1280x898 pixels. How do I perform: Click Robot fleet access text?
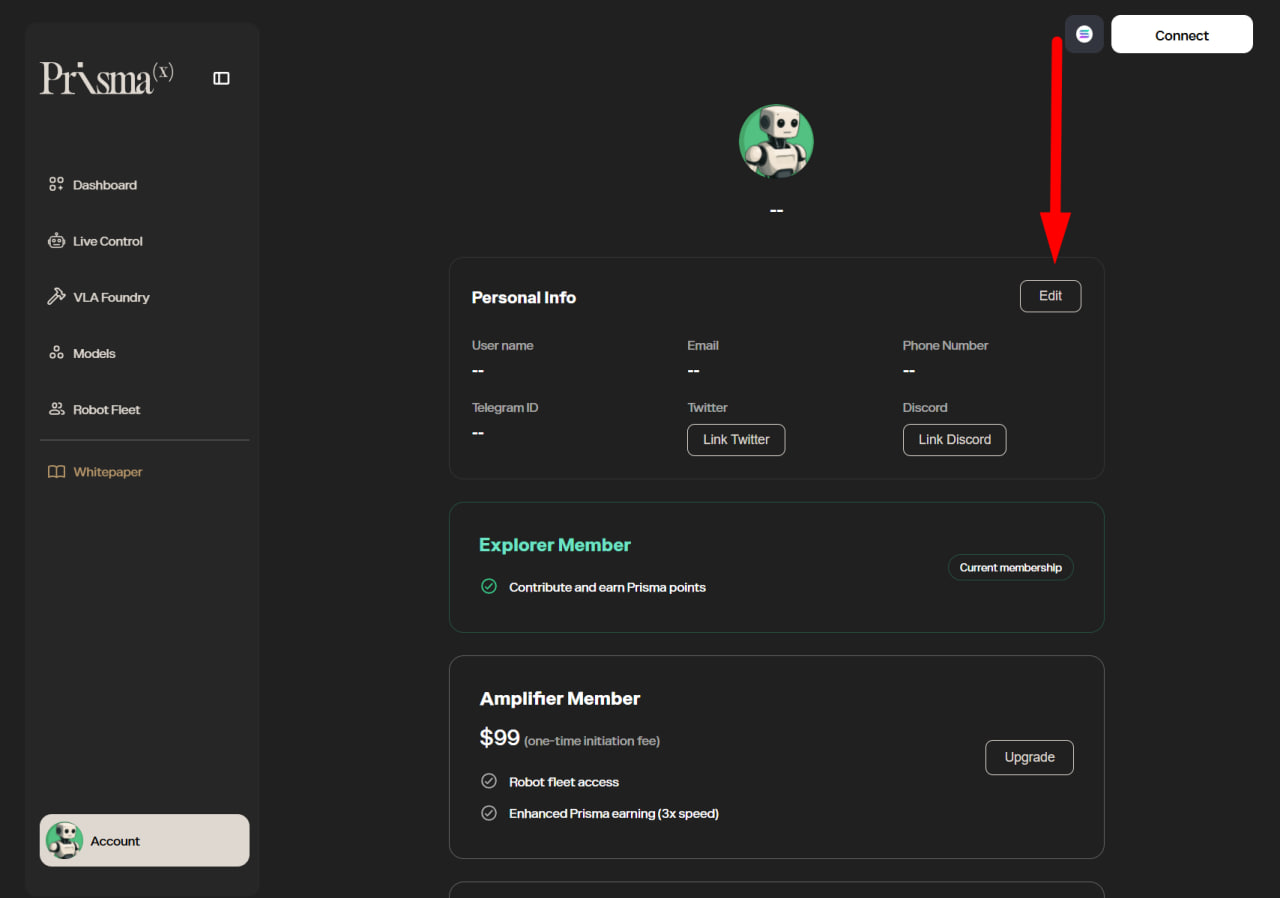[564, 782]
